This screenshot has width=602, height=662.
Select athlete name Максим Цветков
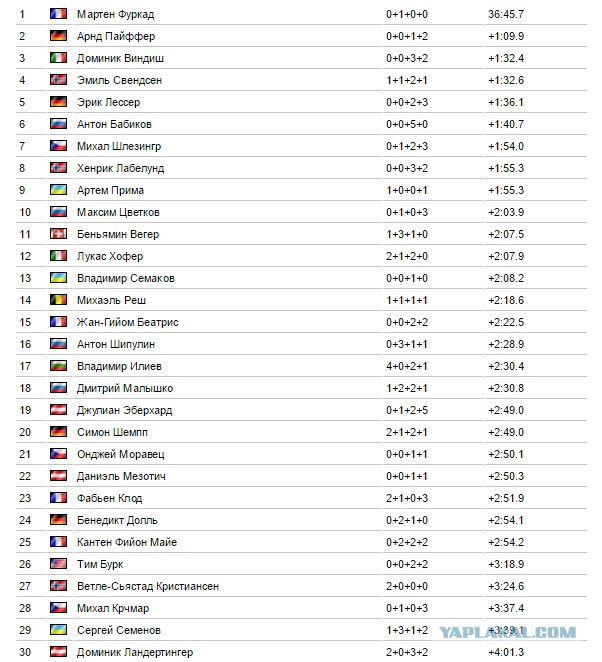coord(118,212)
